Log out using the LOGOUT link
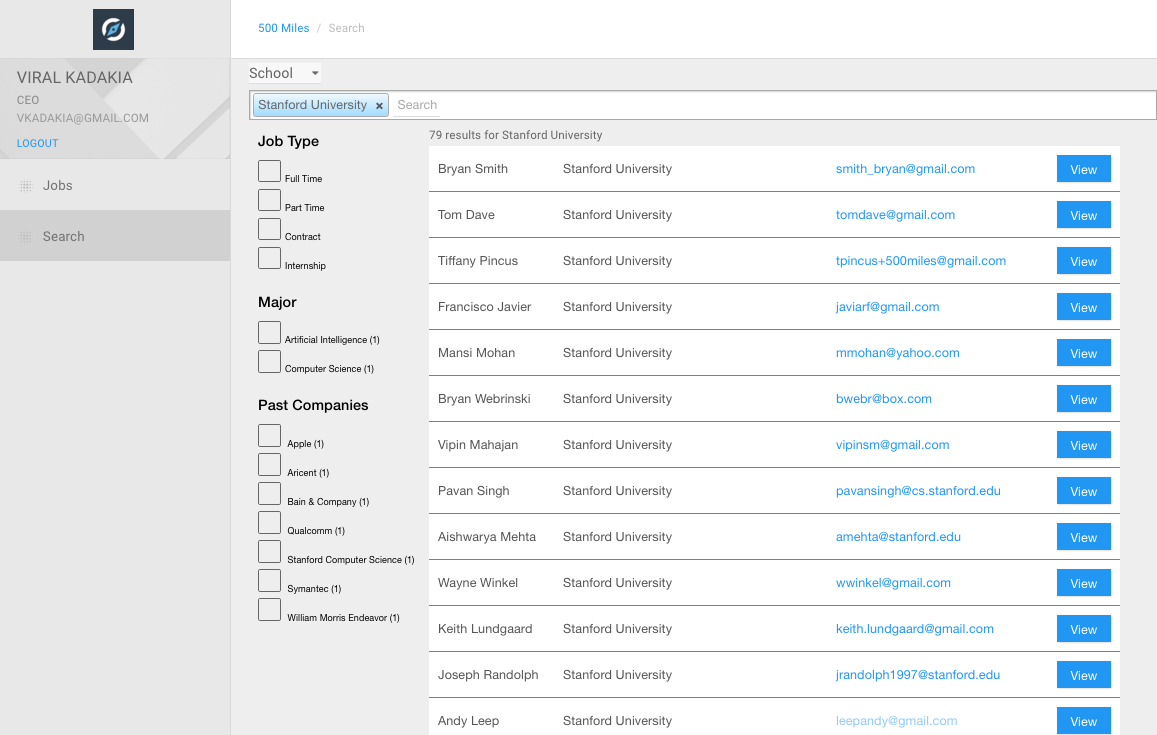 (x=38, y=143)
